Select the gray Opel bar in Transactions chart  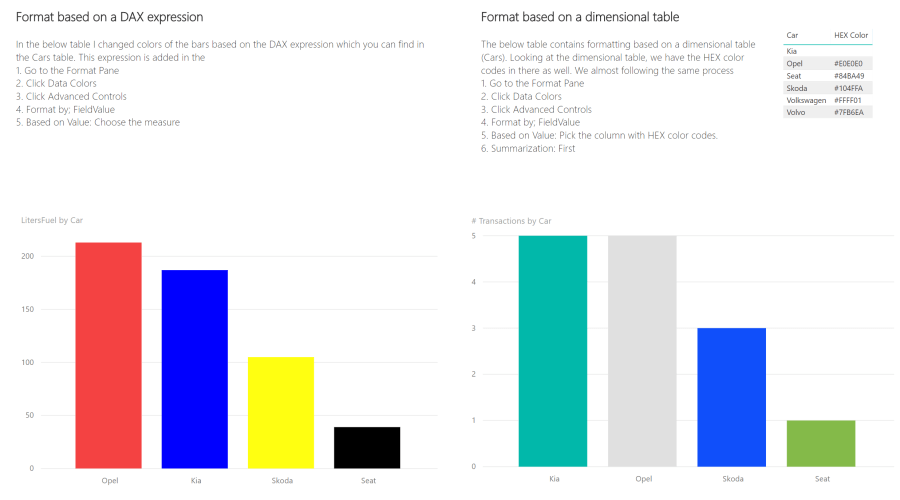click(x=642, y=350)
